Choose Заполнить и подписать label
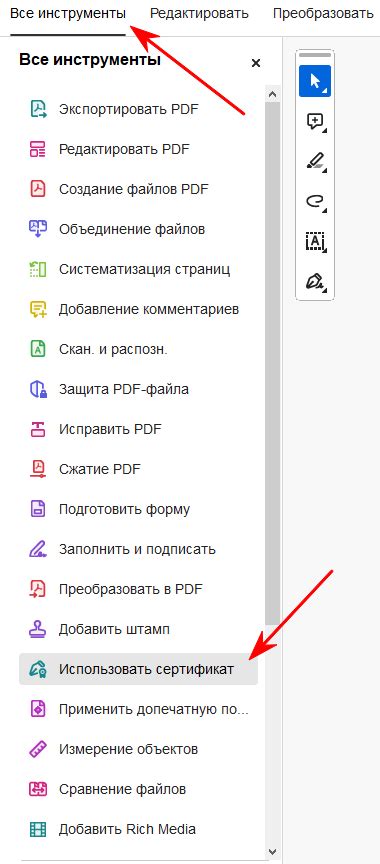Screen dimensions: 380x864 pos(138,549)
